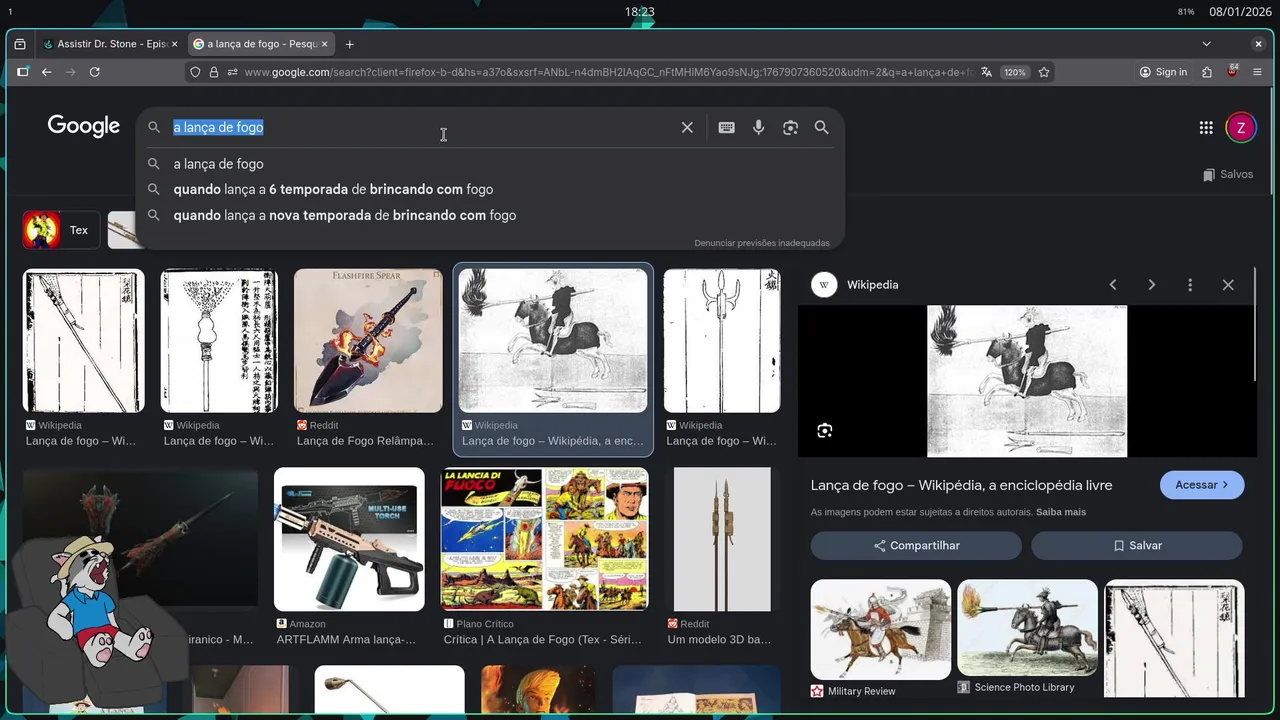
Task: Go back to previous page
Action: (x=47, y=72)
